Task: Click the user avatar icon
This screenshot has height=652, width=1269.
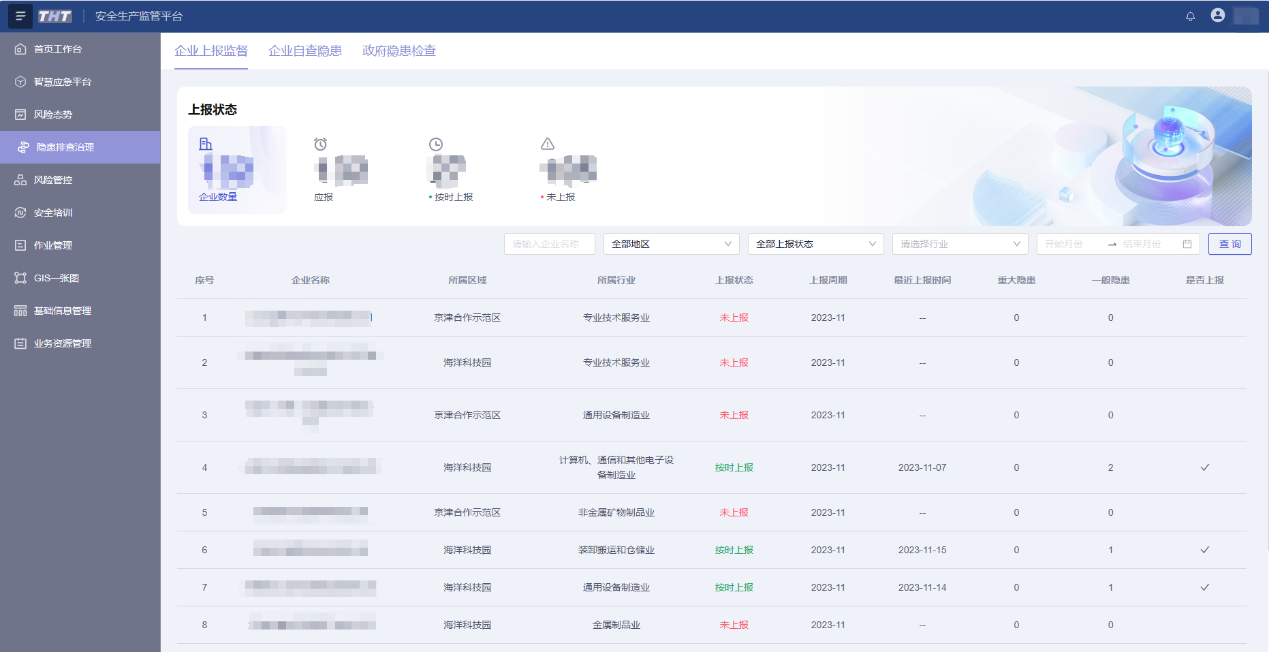Action: pyautogui.click(x=1217, y=16)
